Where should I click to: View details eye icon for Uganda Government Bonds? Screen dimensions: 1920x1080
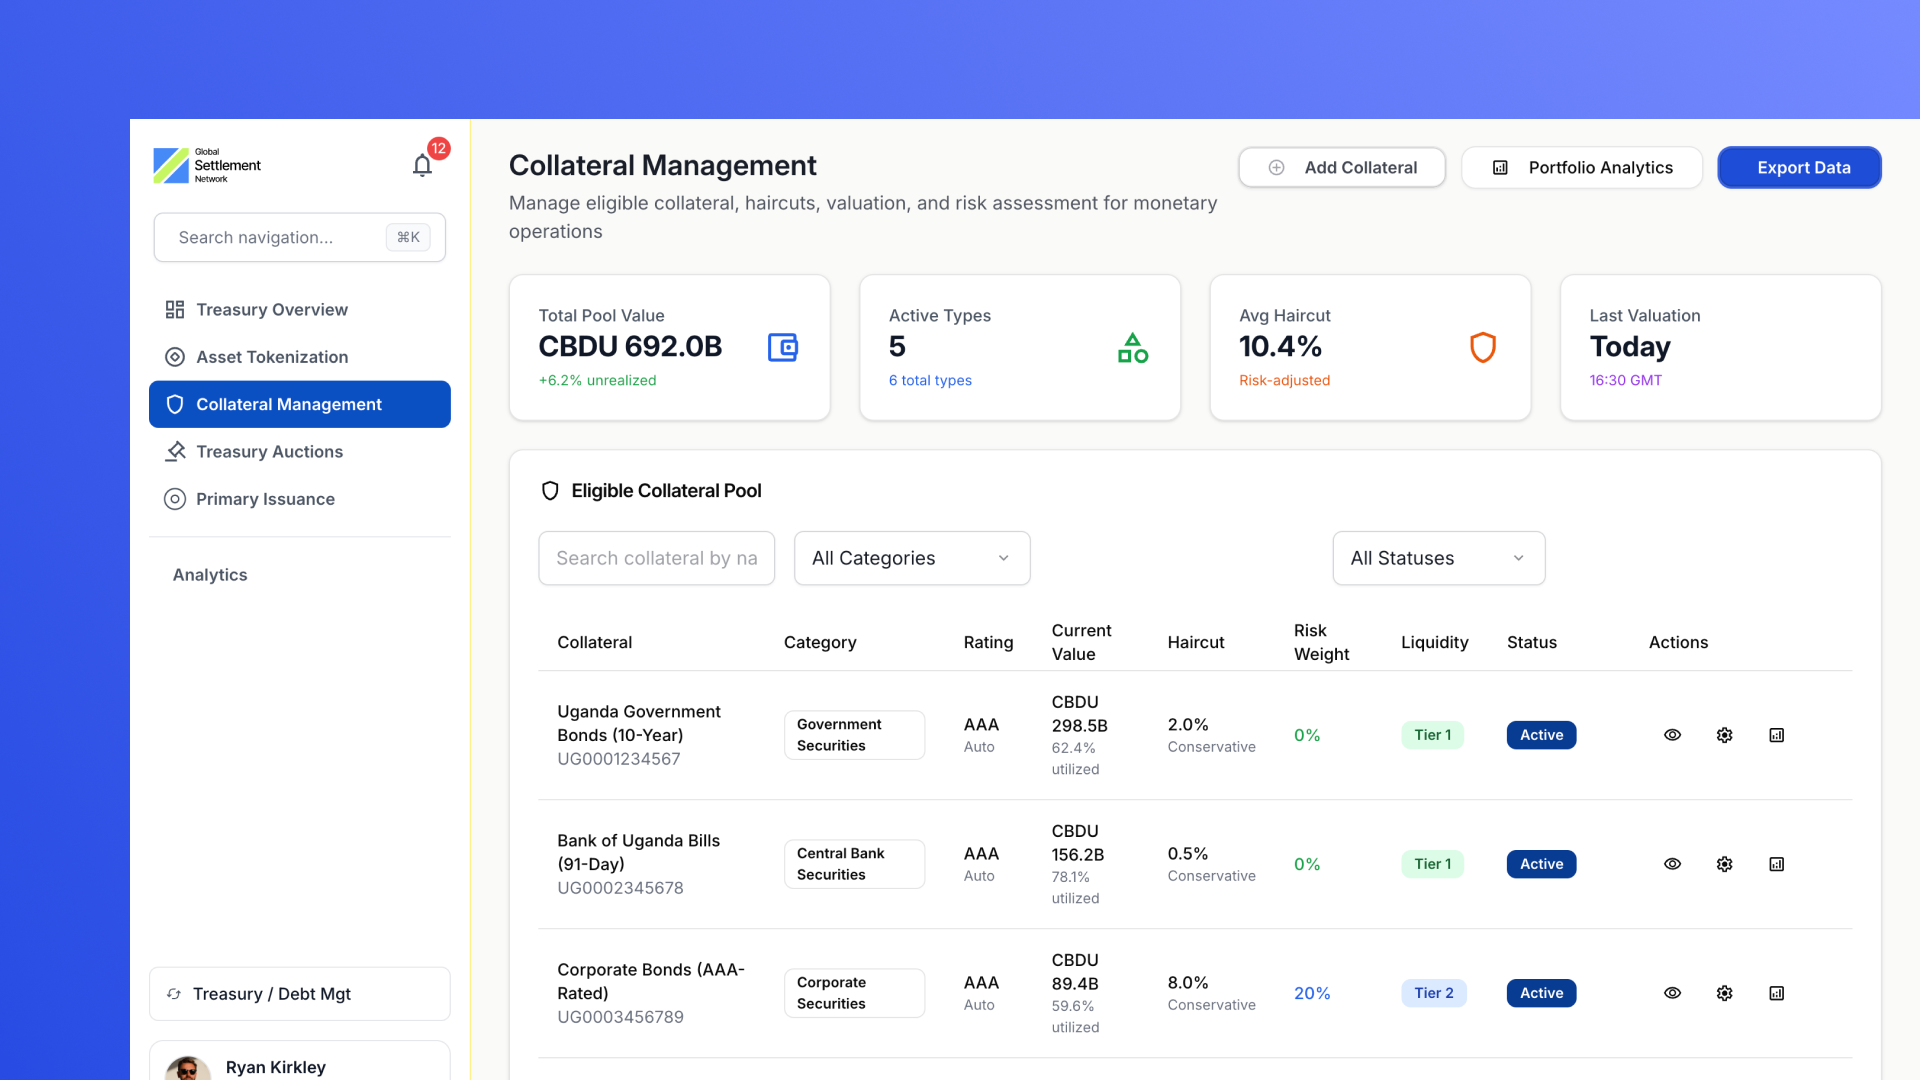(1672, 735)
